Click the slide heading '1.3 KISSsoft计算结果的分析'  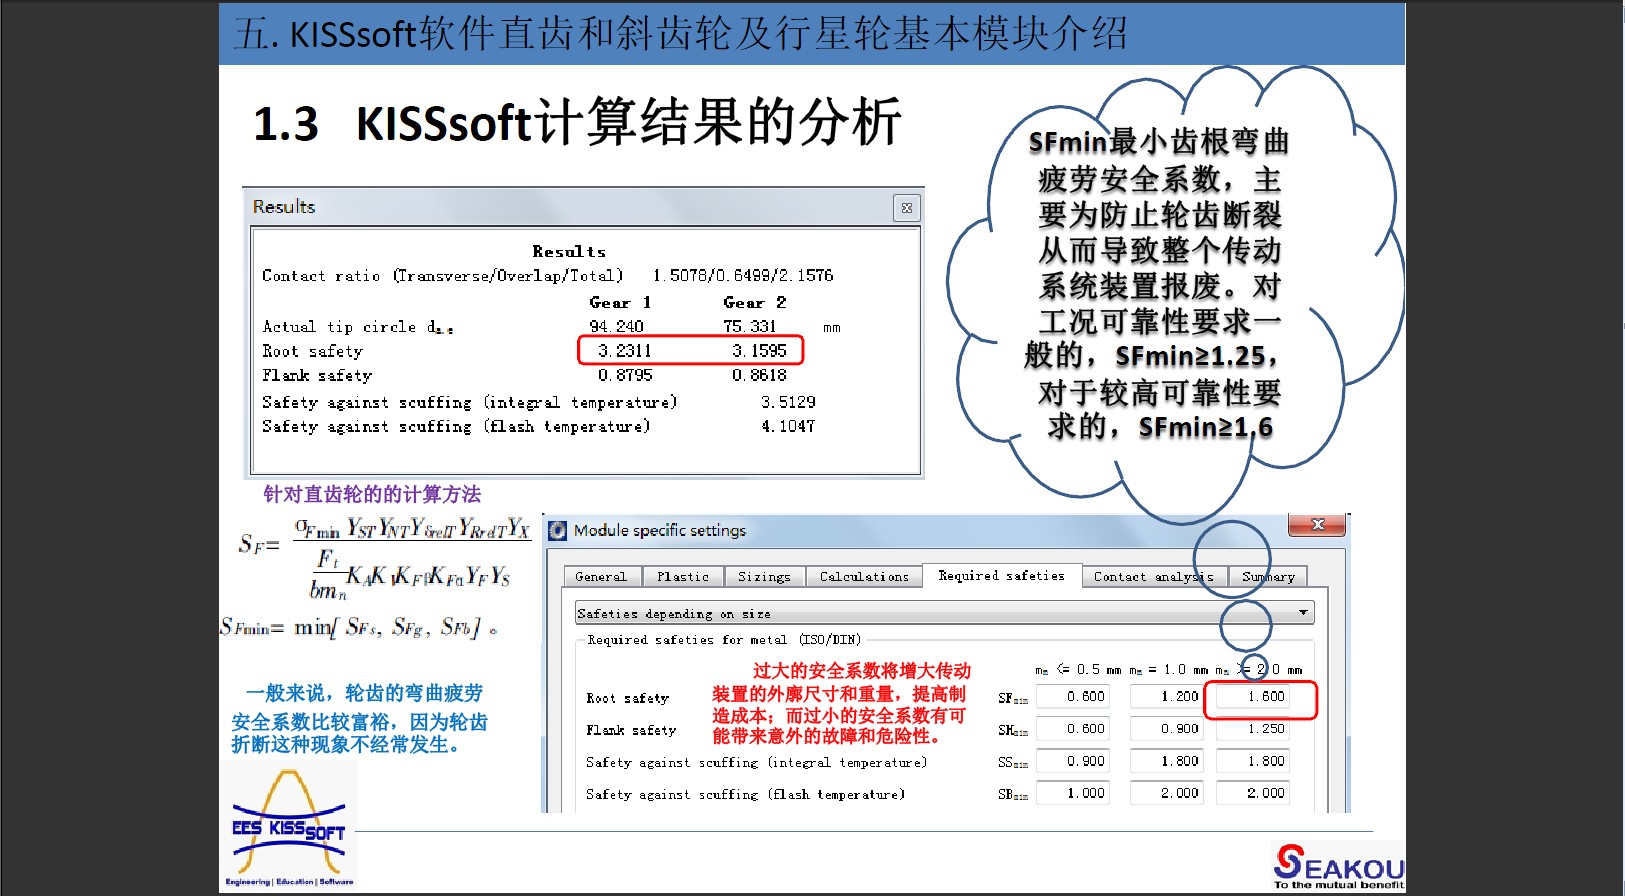pyautogui.click(x=577, y=123)
